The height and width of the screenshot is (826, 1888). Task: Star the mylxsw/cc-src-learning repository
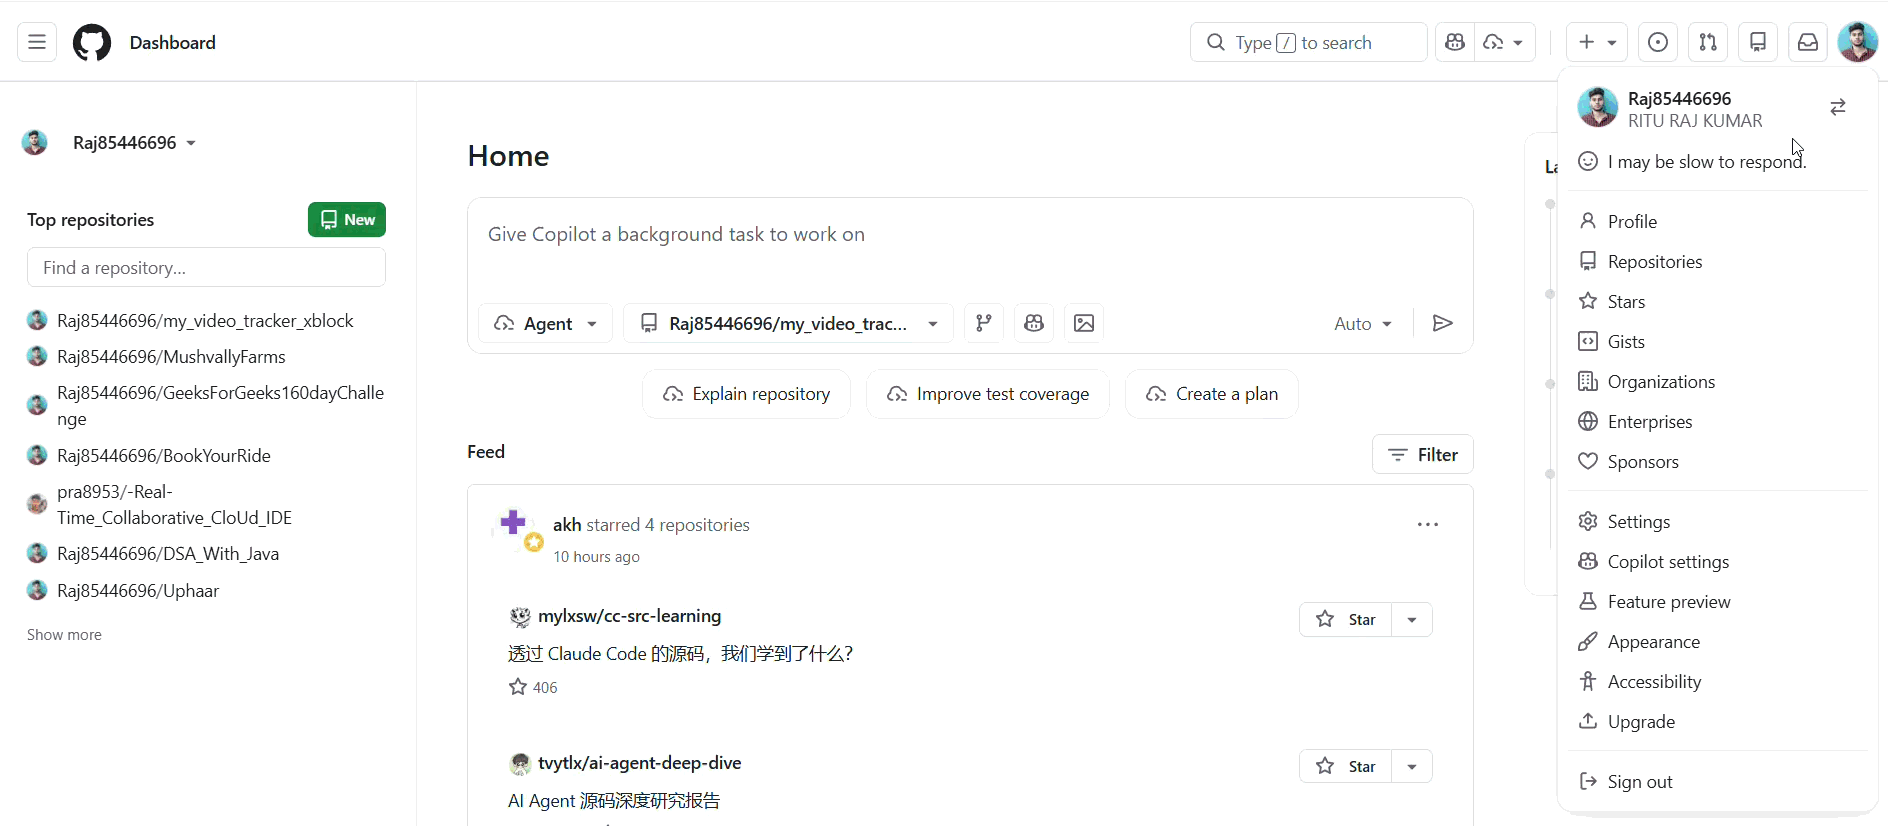1346,619
